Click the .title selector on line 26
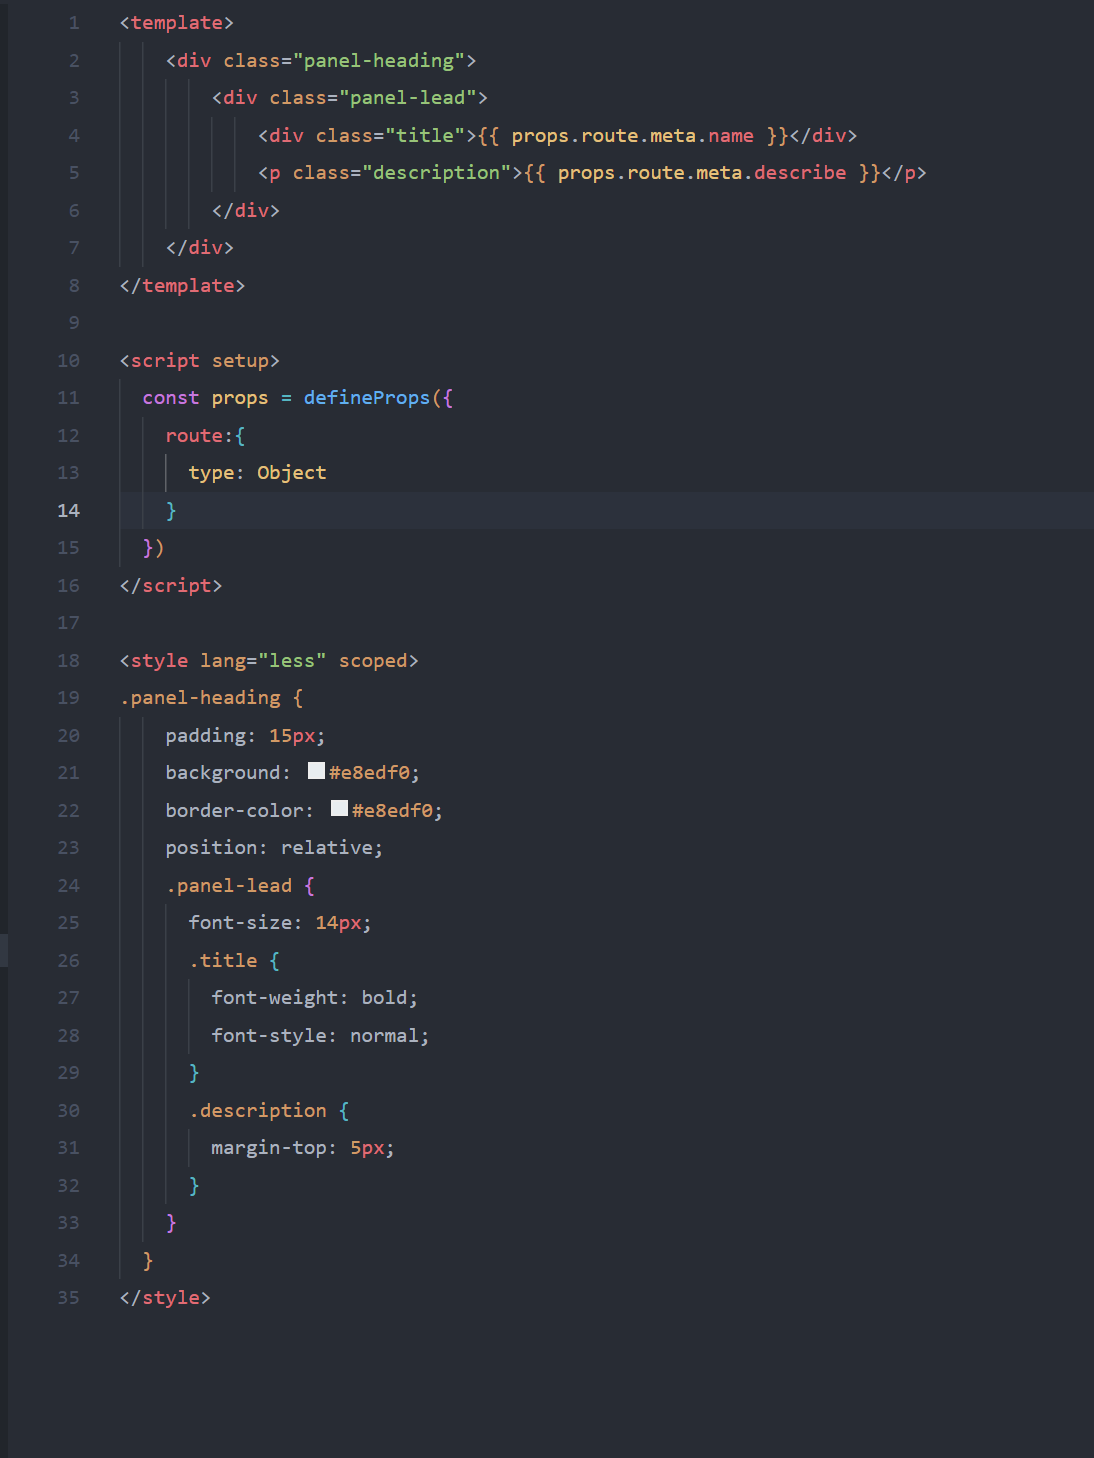1094x1458 pixels. click(x=222, y=960)
